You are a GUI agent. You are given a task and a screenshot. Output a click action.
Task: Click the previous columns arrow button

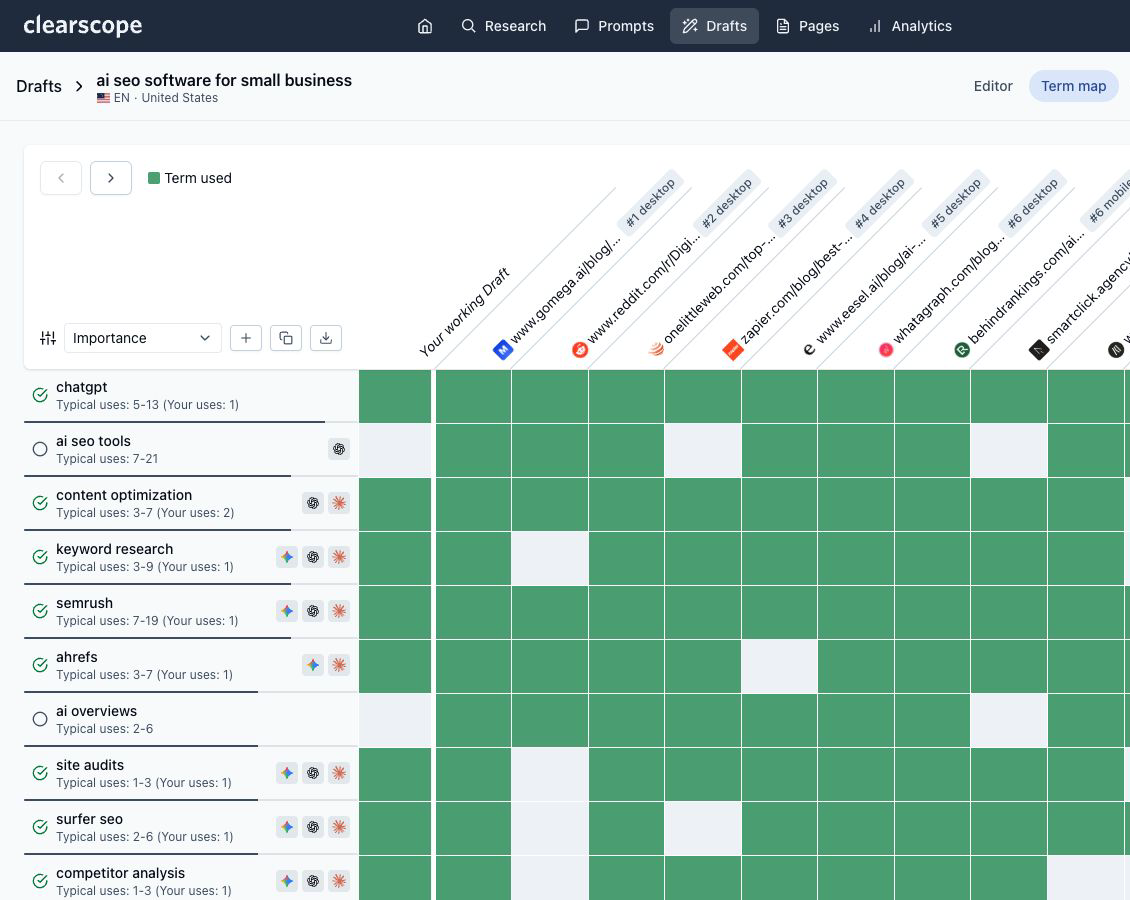click(x=61, y=178)
